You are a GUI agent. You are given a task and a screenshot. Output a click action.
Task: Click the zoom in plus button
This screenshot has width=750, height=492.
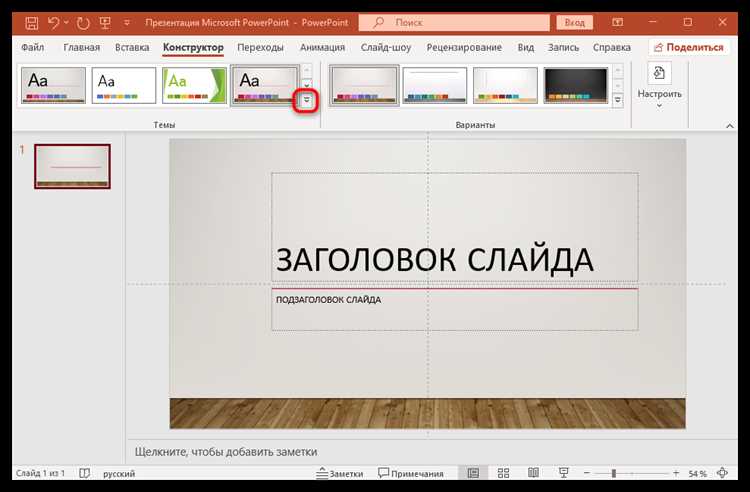click(x=676, y=473)
